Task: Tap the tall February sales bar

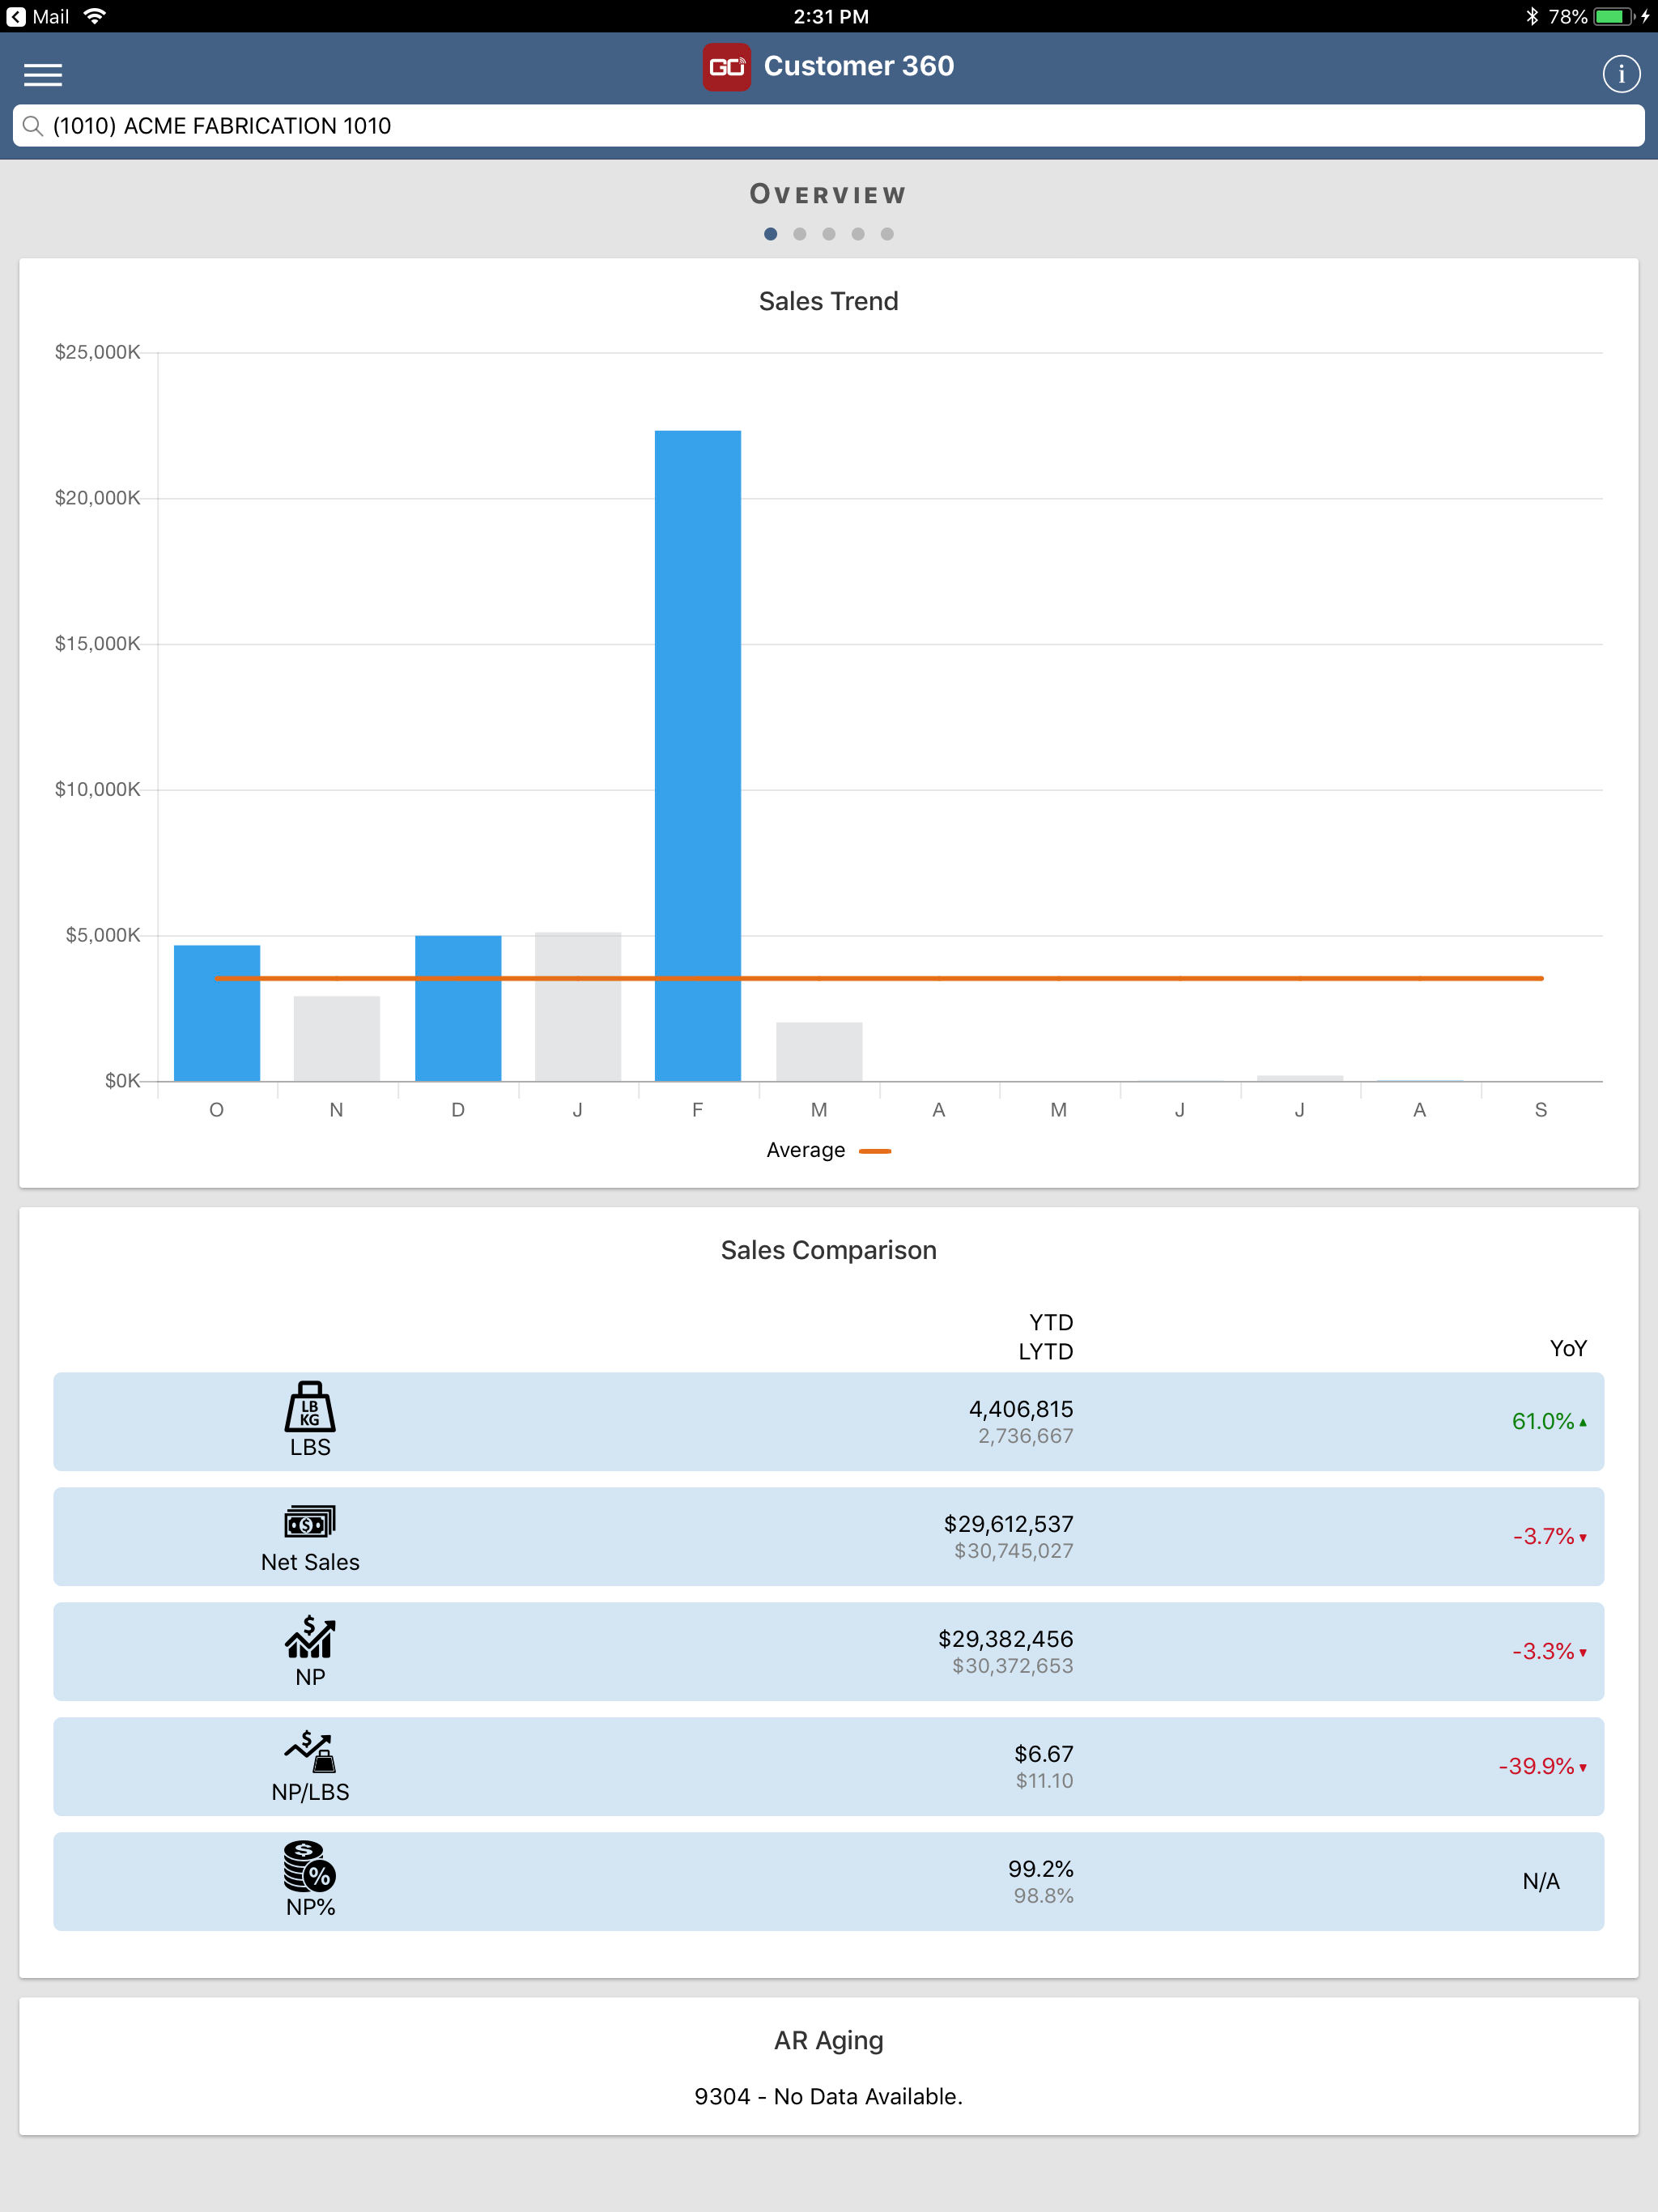Action: [698, 756]
